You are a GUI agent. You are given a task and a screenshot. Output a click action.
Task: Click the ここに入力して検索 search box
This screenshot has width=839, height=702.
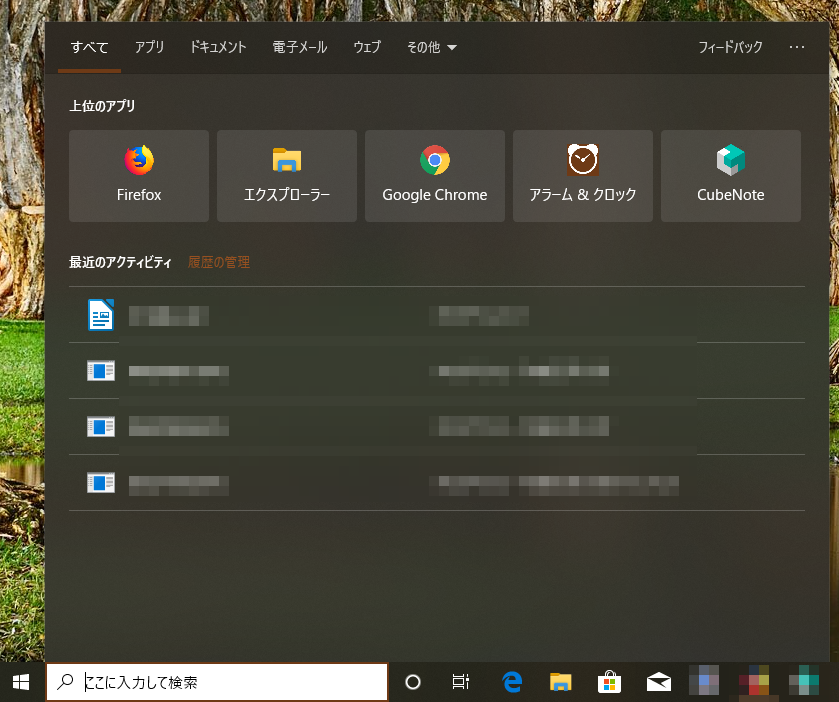click(230, 682)
